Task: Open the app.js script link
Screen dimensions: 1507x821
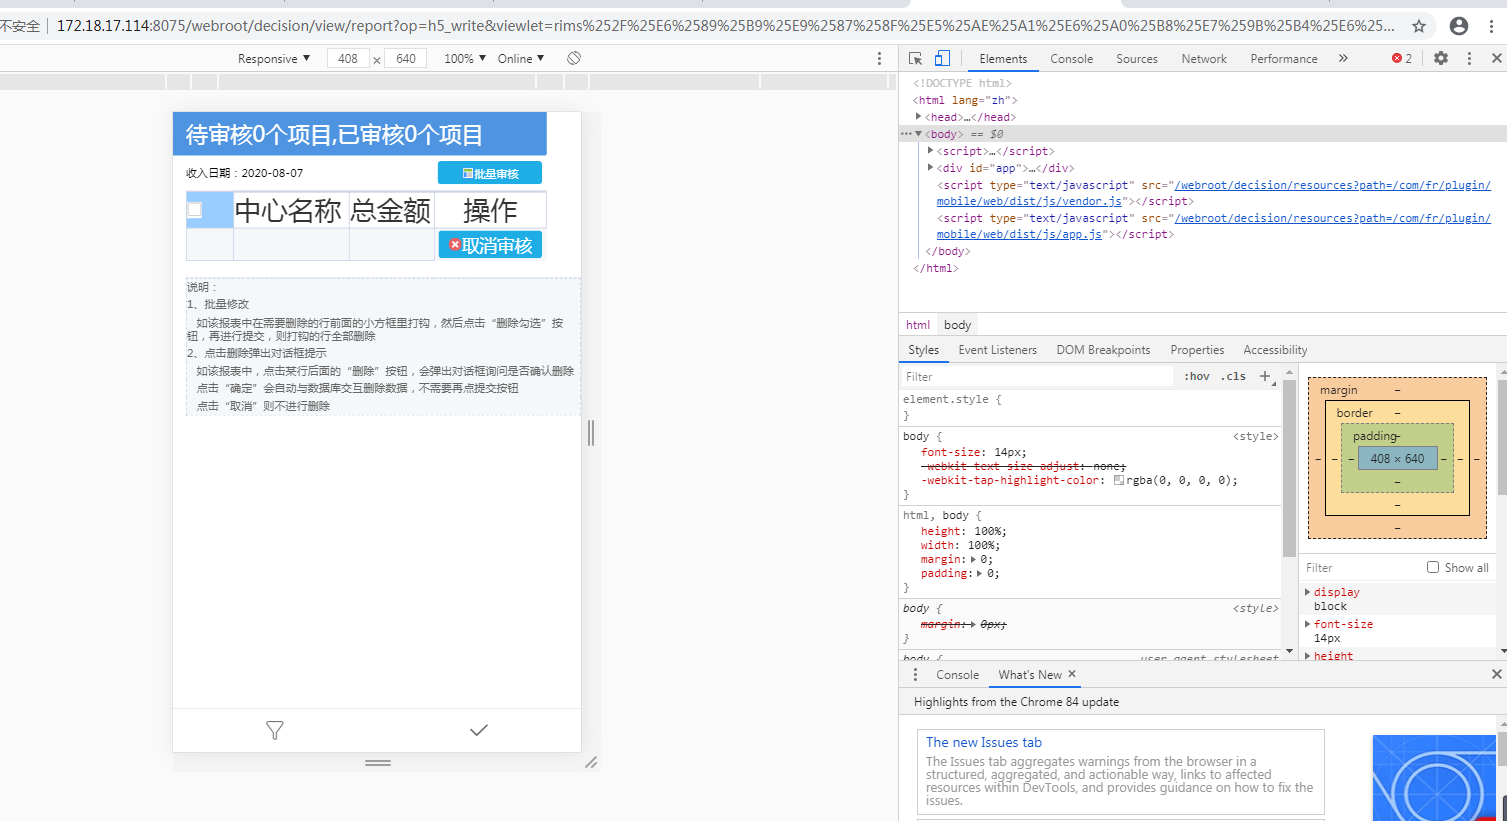Action: click(x=1213, y=226)
